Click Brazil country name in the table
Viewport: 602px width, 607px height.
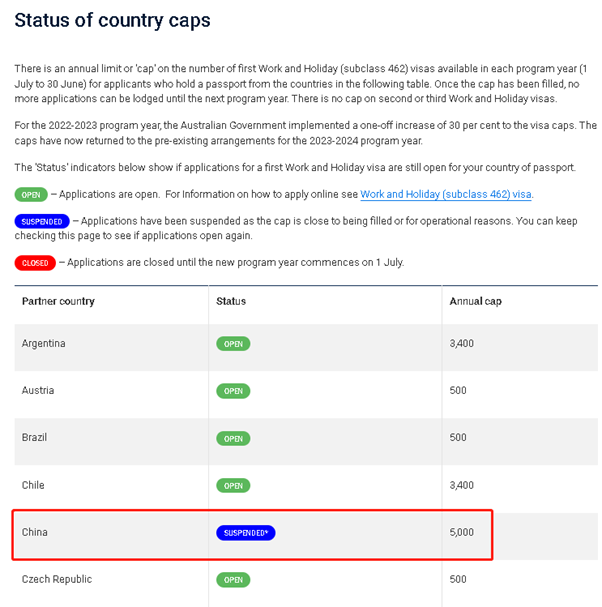pos(34,437)
